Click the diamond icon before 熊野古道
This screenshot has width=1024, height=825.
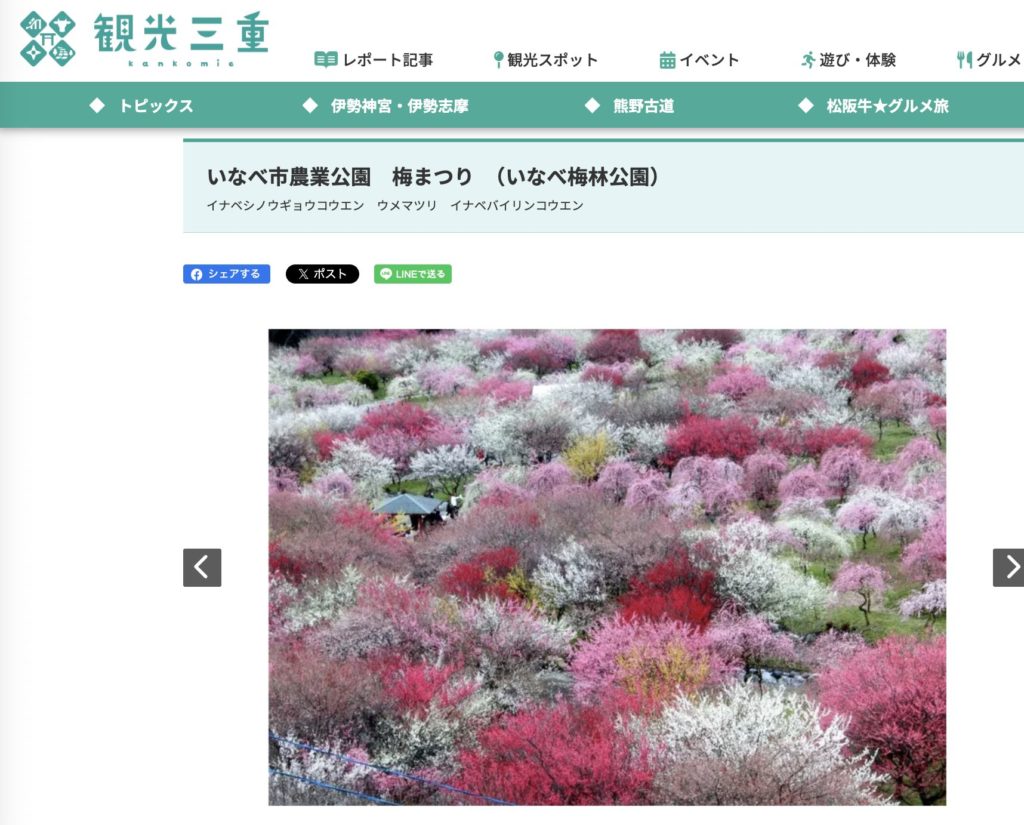(x=592, y=106)
